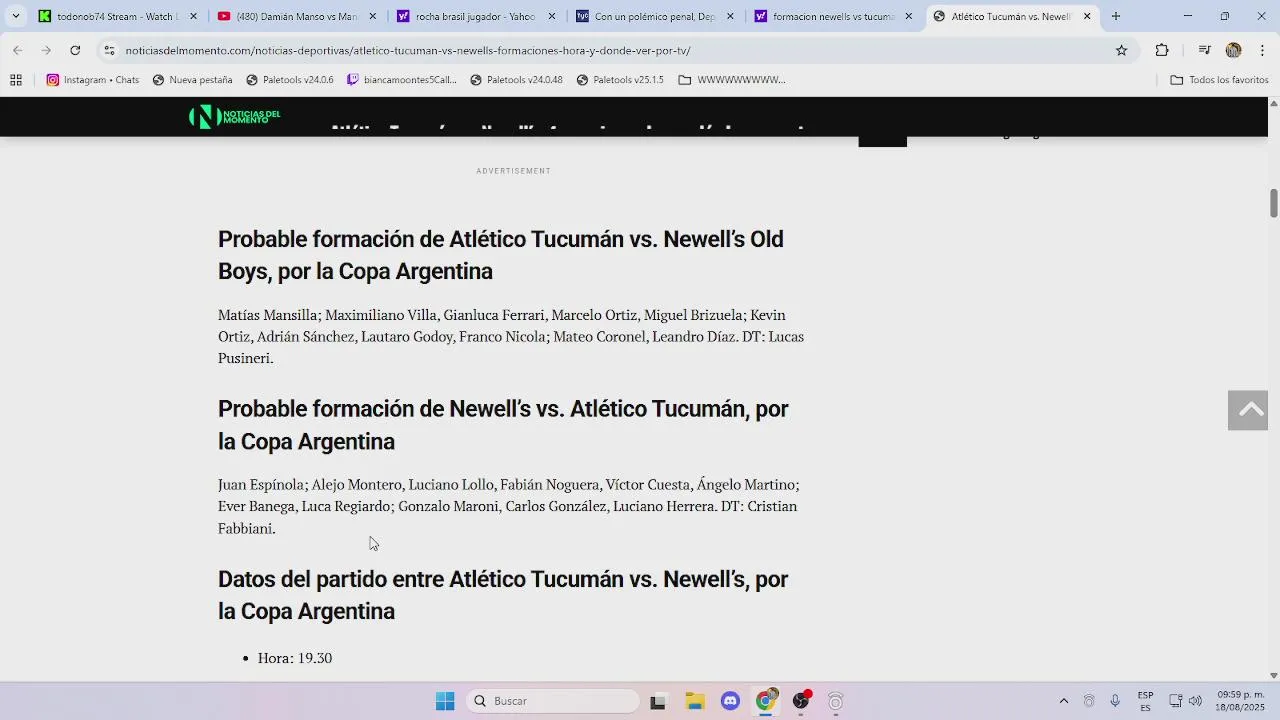Open the network status tray icon

1176,701
